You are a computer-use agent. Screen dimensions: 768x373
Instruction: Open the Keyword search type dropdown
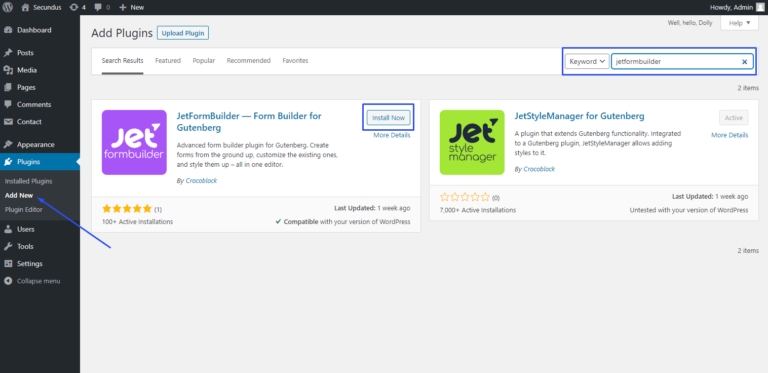[x=587, y=61]
